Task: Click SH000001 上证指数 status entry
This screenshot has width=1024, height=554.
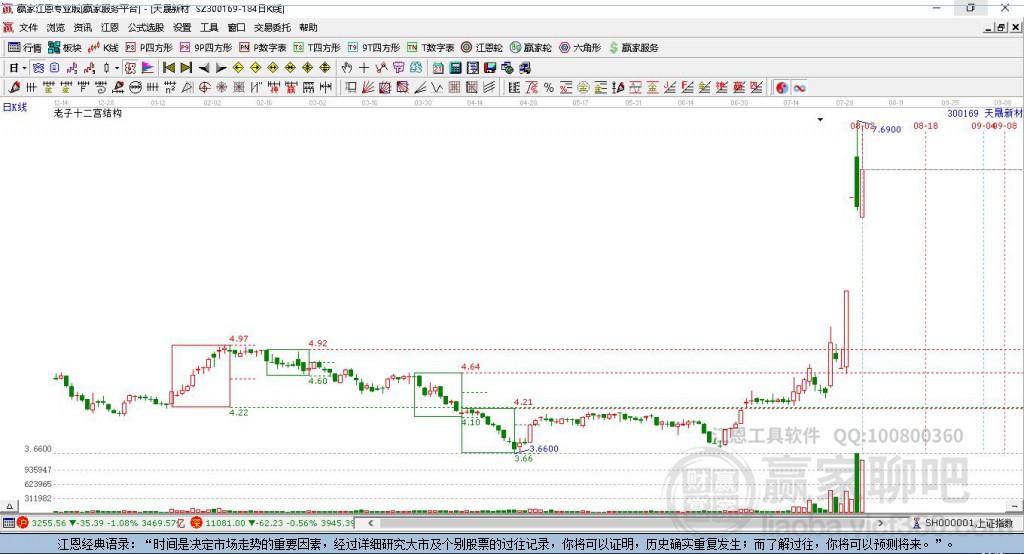Action: pyautogui.click(x=963, y=523)
